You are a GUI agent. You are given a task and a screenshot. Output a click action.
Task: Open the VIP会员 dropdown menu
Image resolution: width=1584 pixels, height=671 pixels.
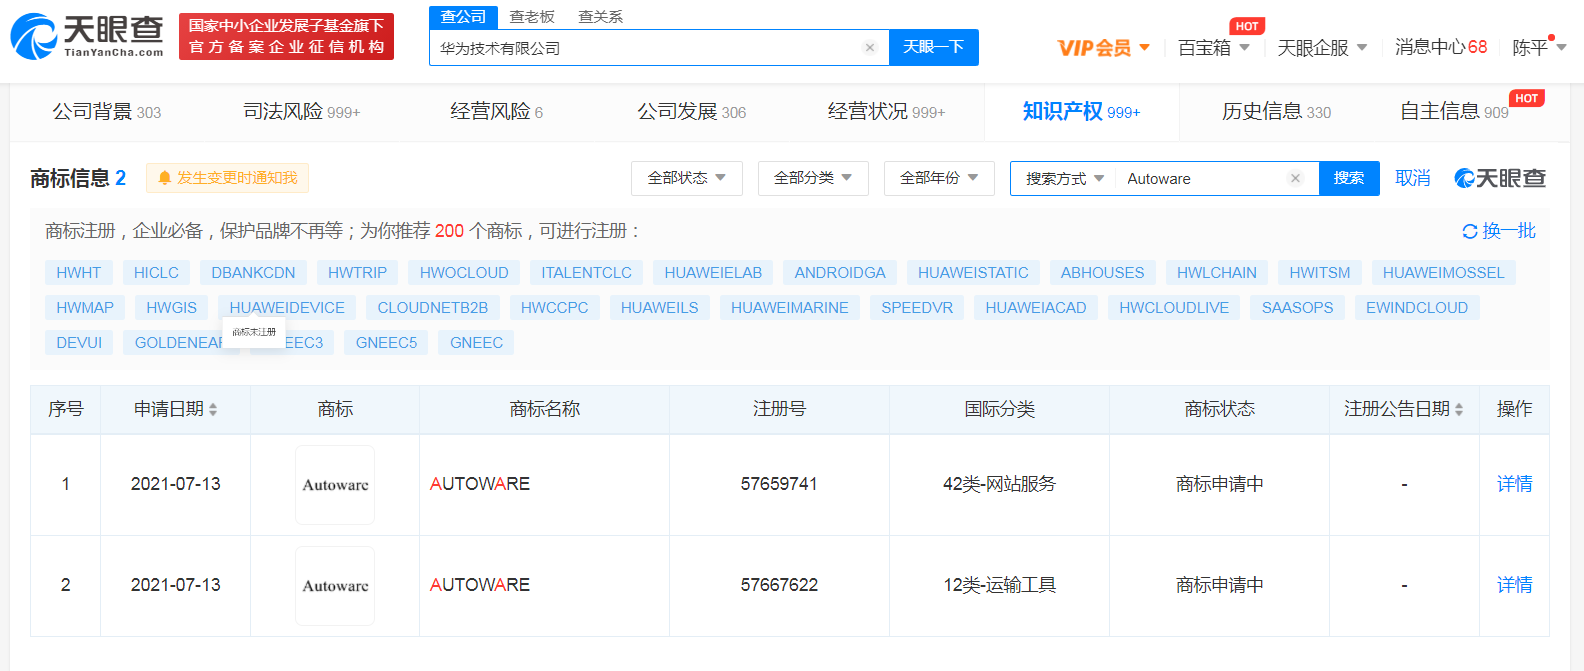tap(1104, 48)
